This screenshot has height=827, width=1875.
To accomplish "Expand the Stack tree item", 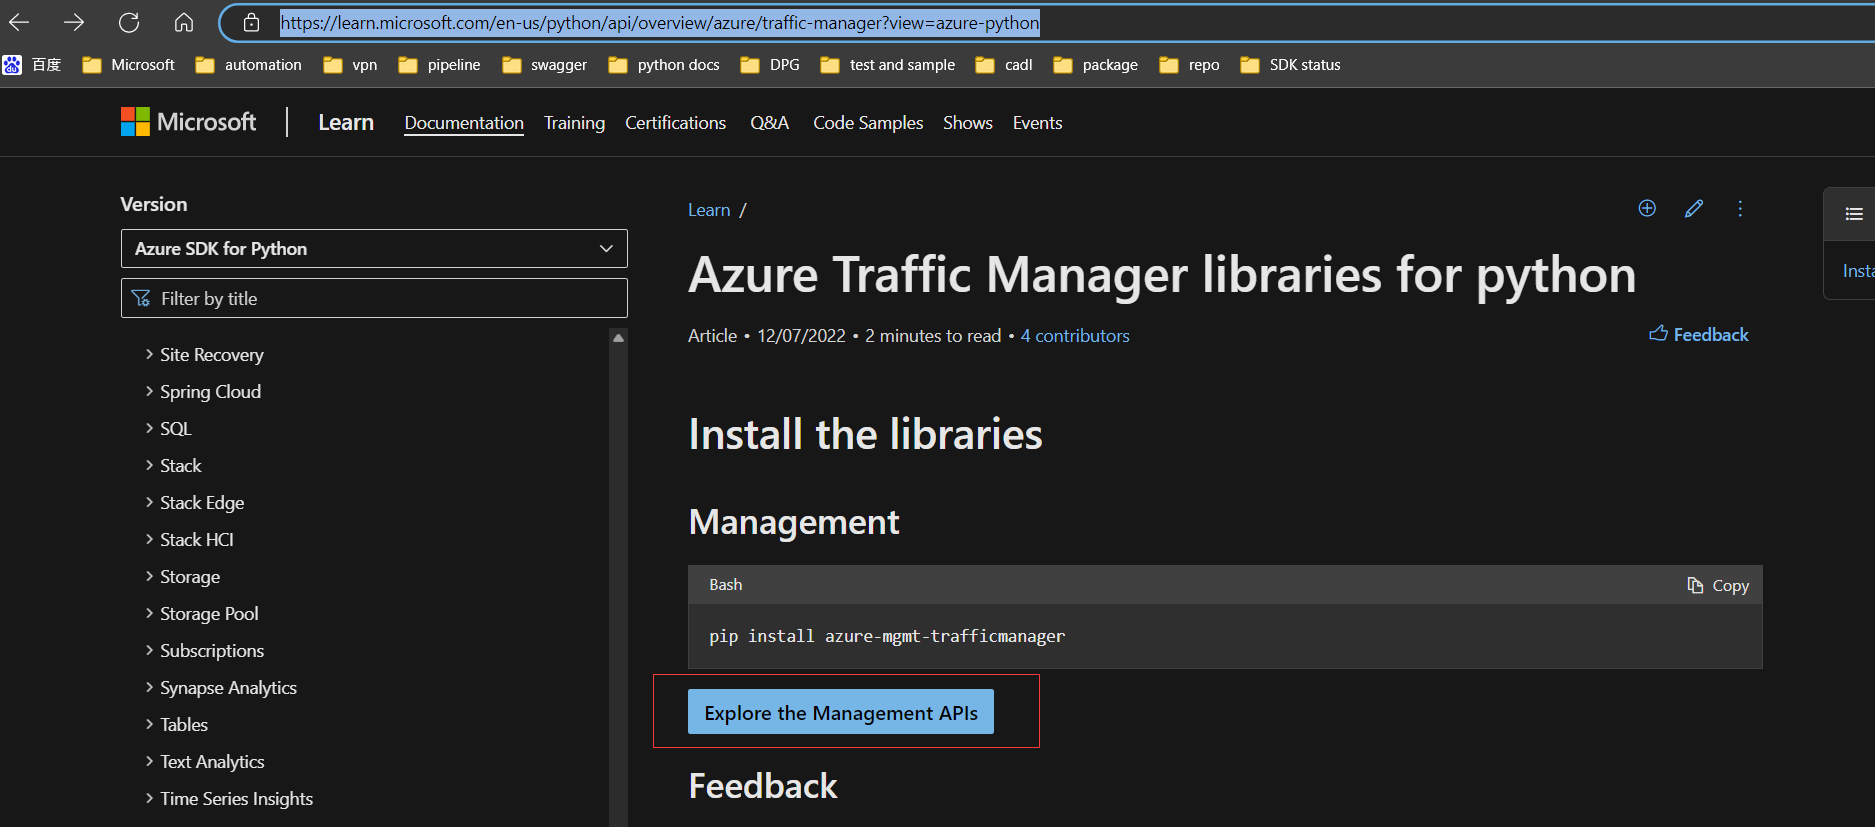I will (x=180, y=466).
